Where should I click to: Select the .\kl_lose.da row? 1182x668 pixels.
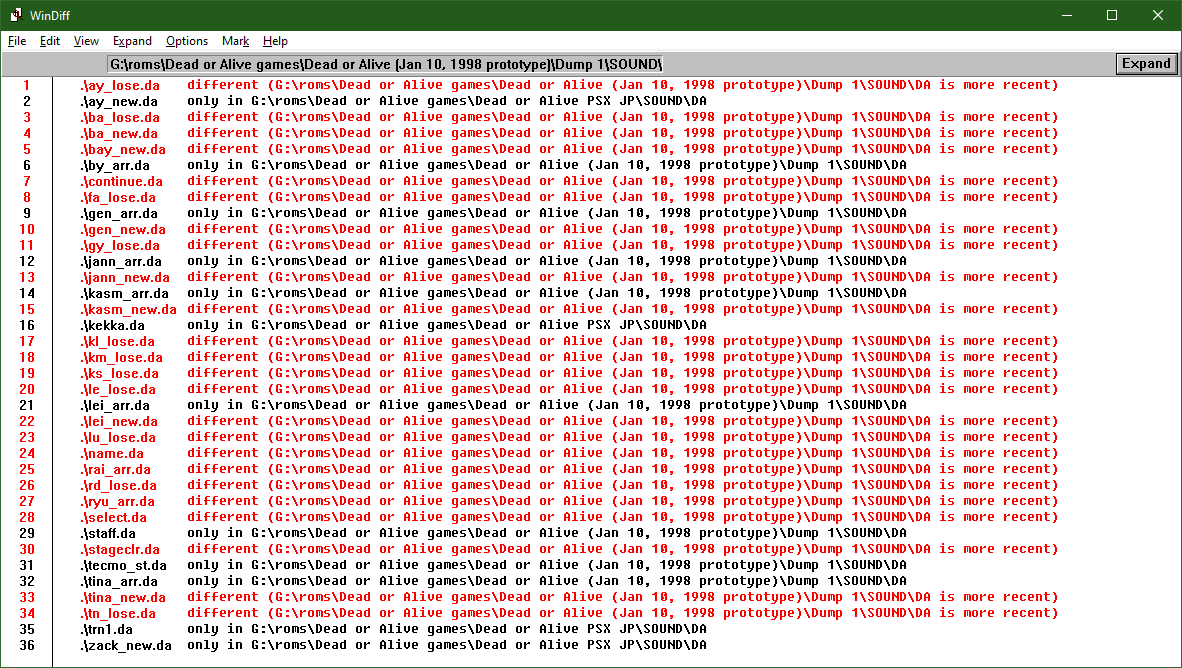pyautogui.click(x=569, y=341)
